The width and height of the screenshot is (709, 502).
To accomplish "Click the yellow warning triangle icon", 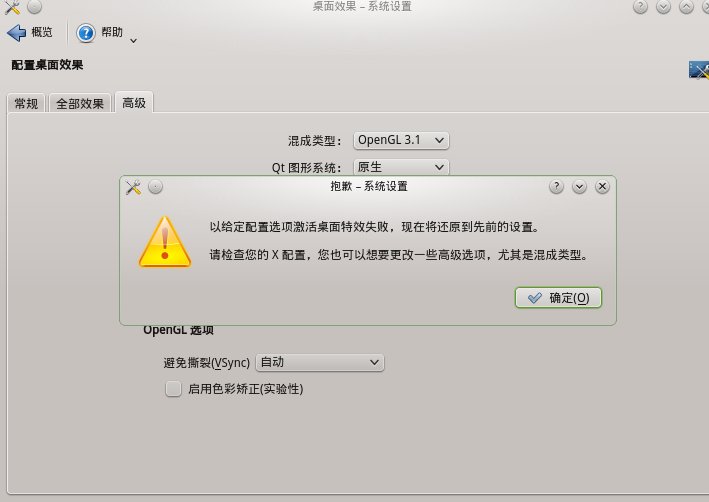I will click(x=165, y=242).
